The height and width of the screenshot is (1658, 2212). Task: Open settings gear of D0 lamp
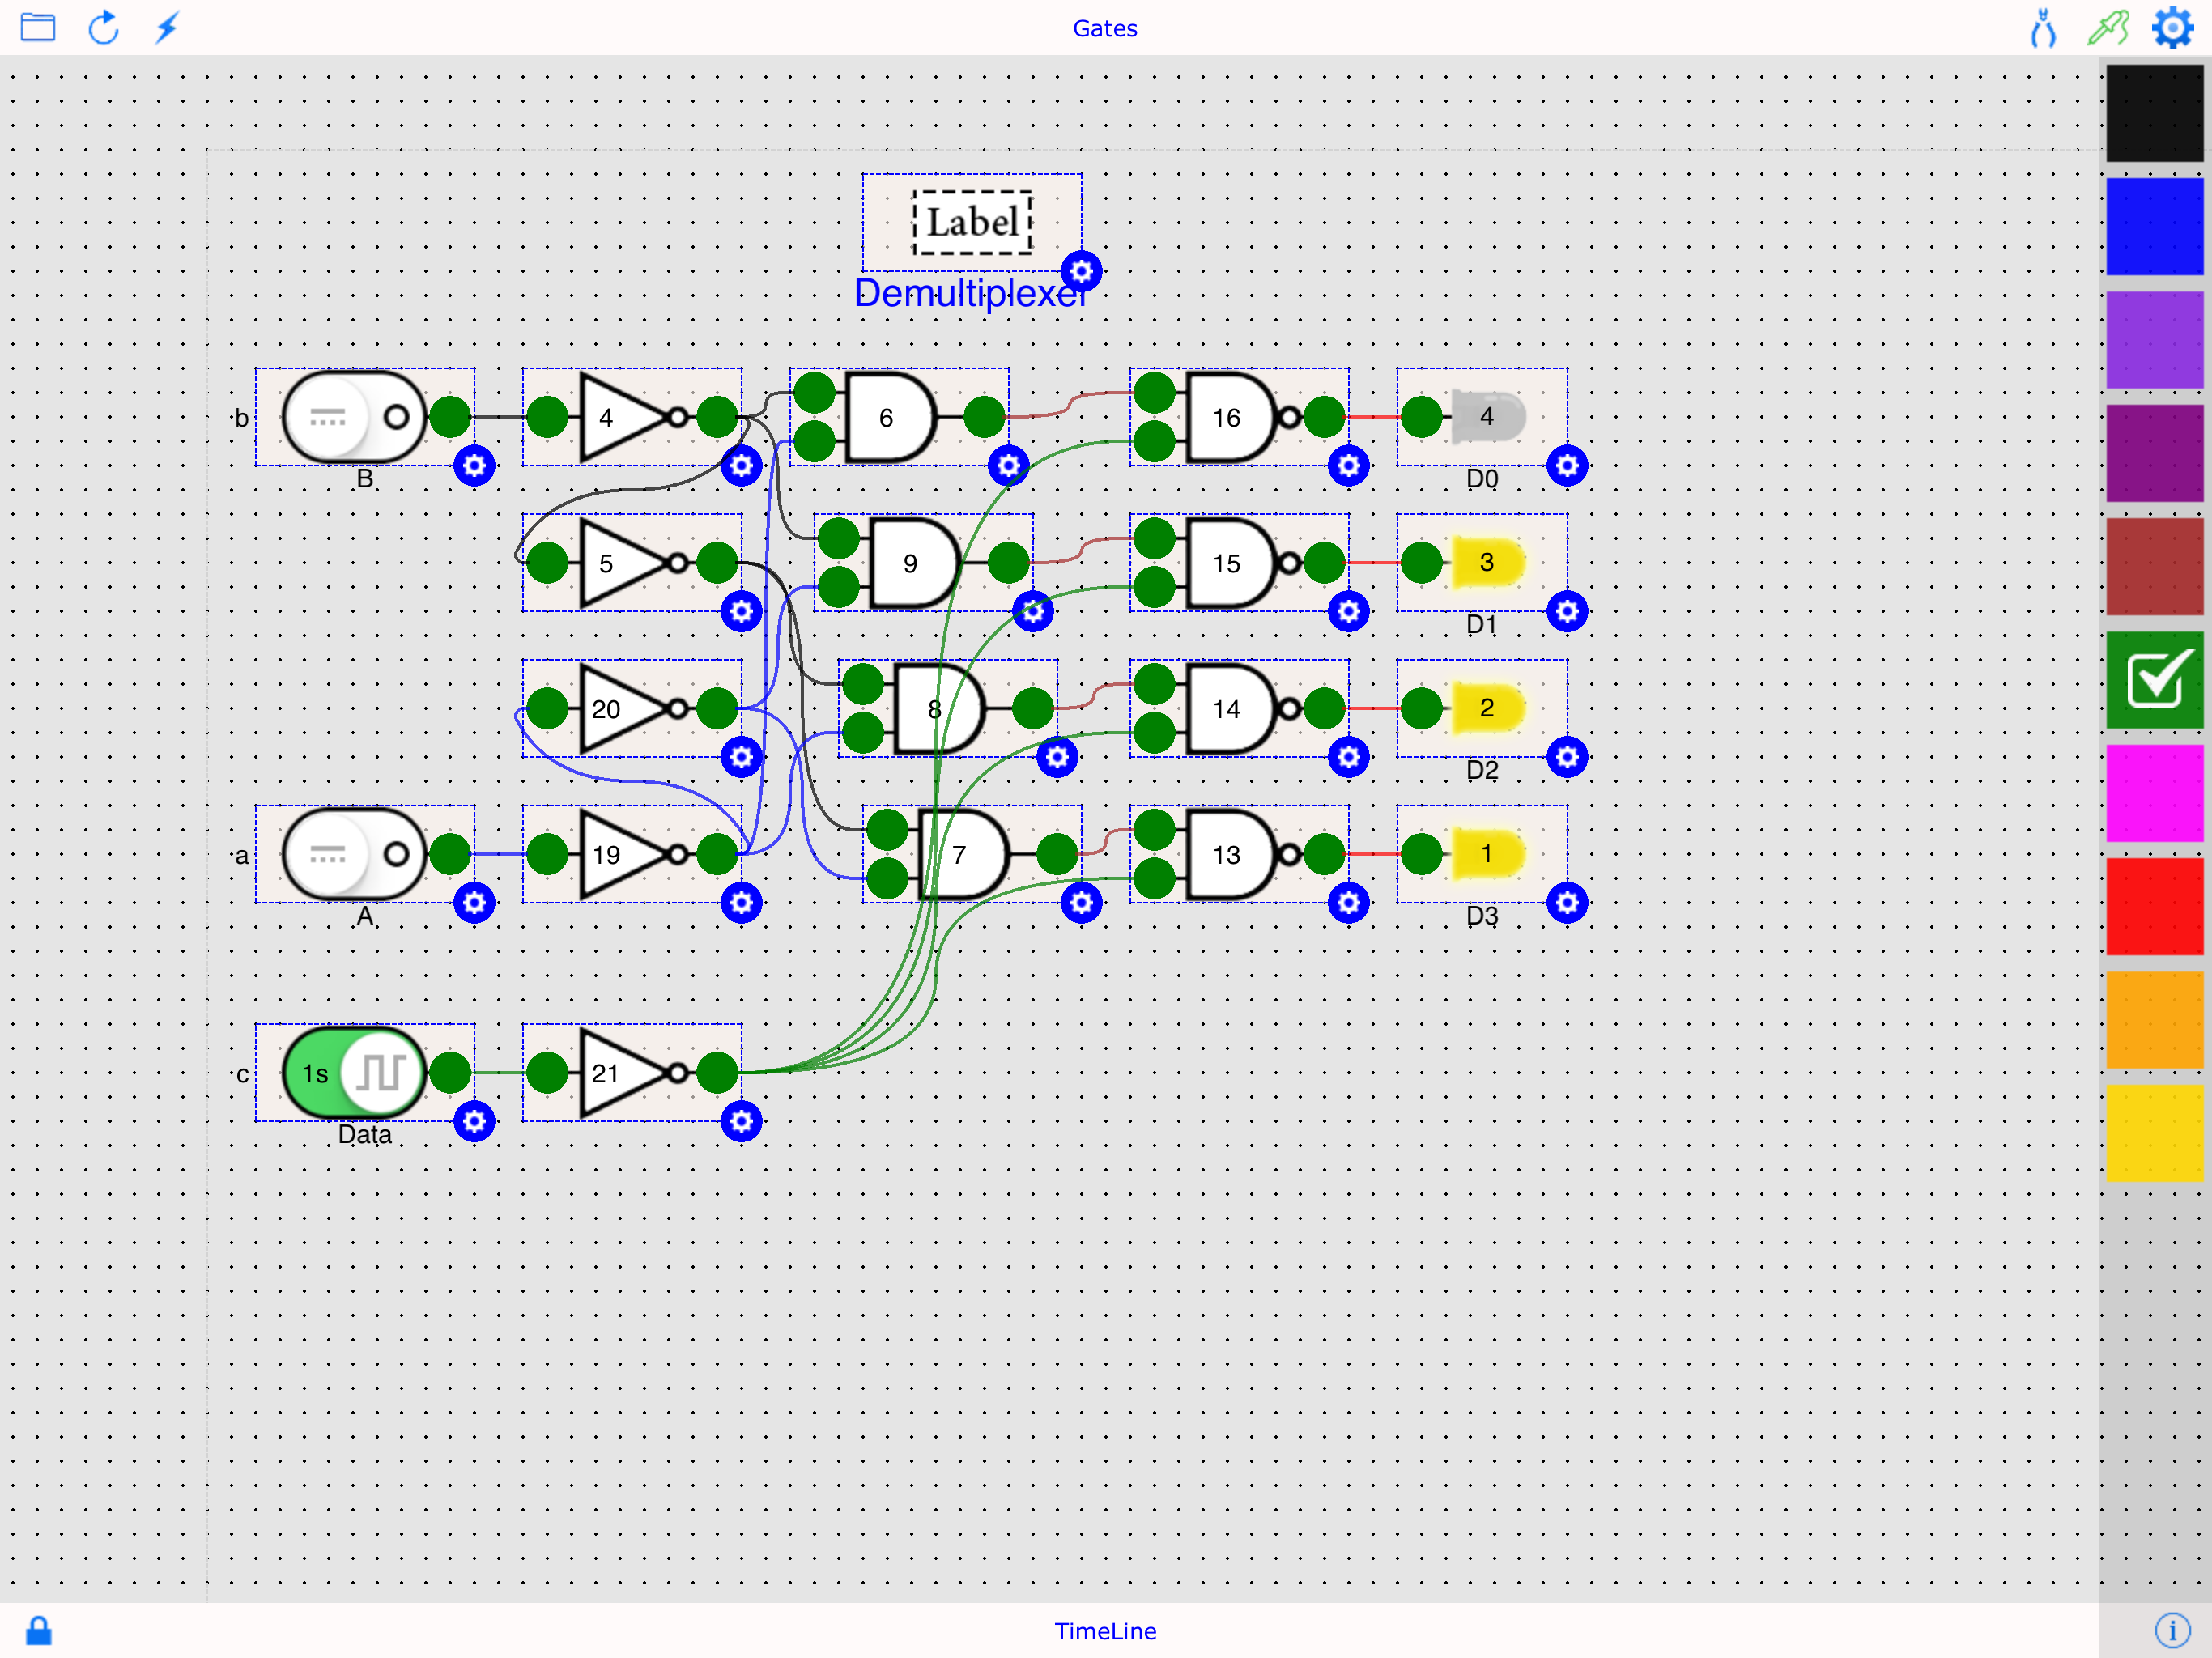pyautogui.click(x=1567, y=466)
